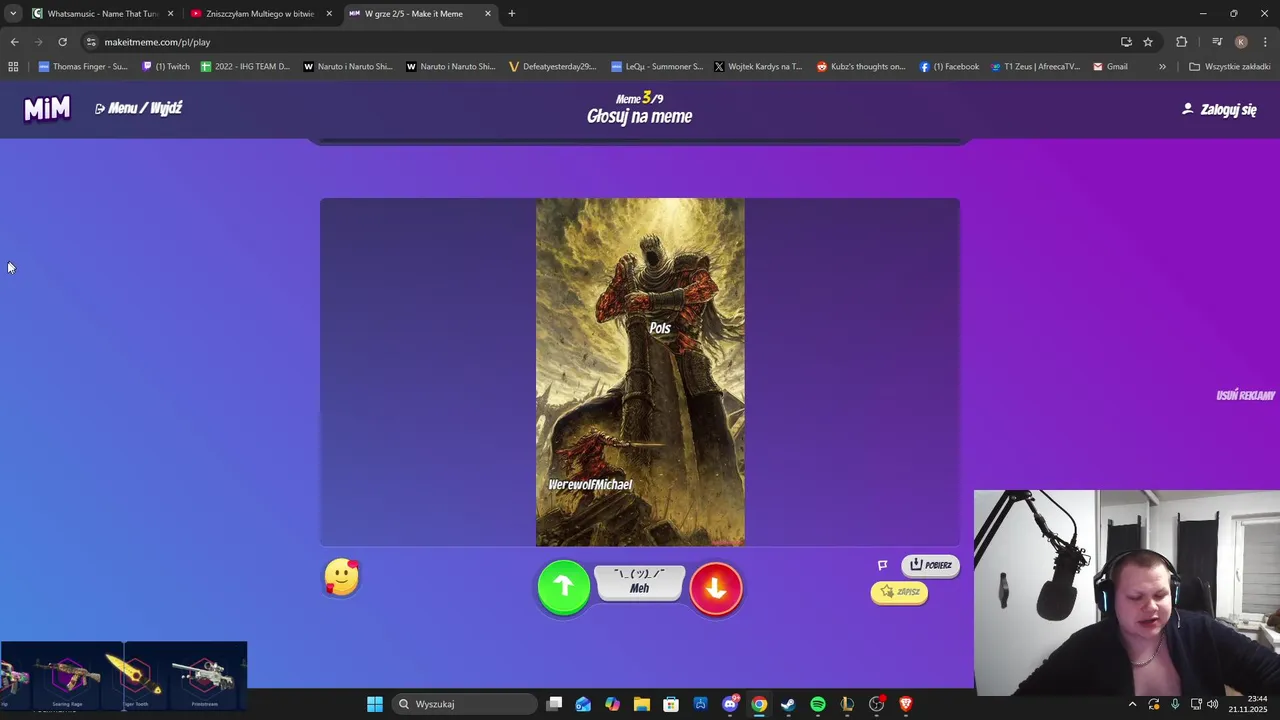Open League of Legends taskbar icon
The width and height of the screenshot is (1280, 720).
pos(847,704)
